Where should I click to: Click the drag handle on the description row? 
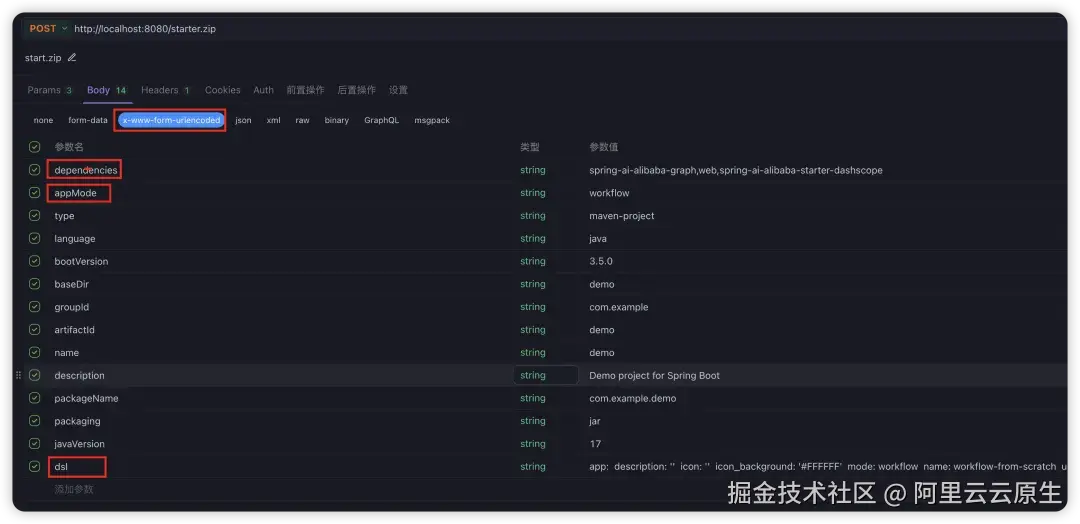(x=19, y=375)
